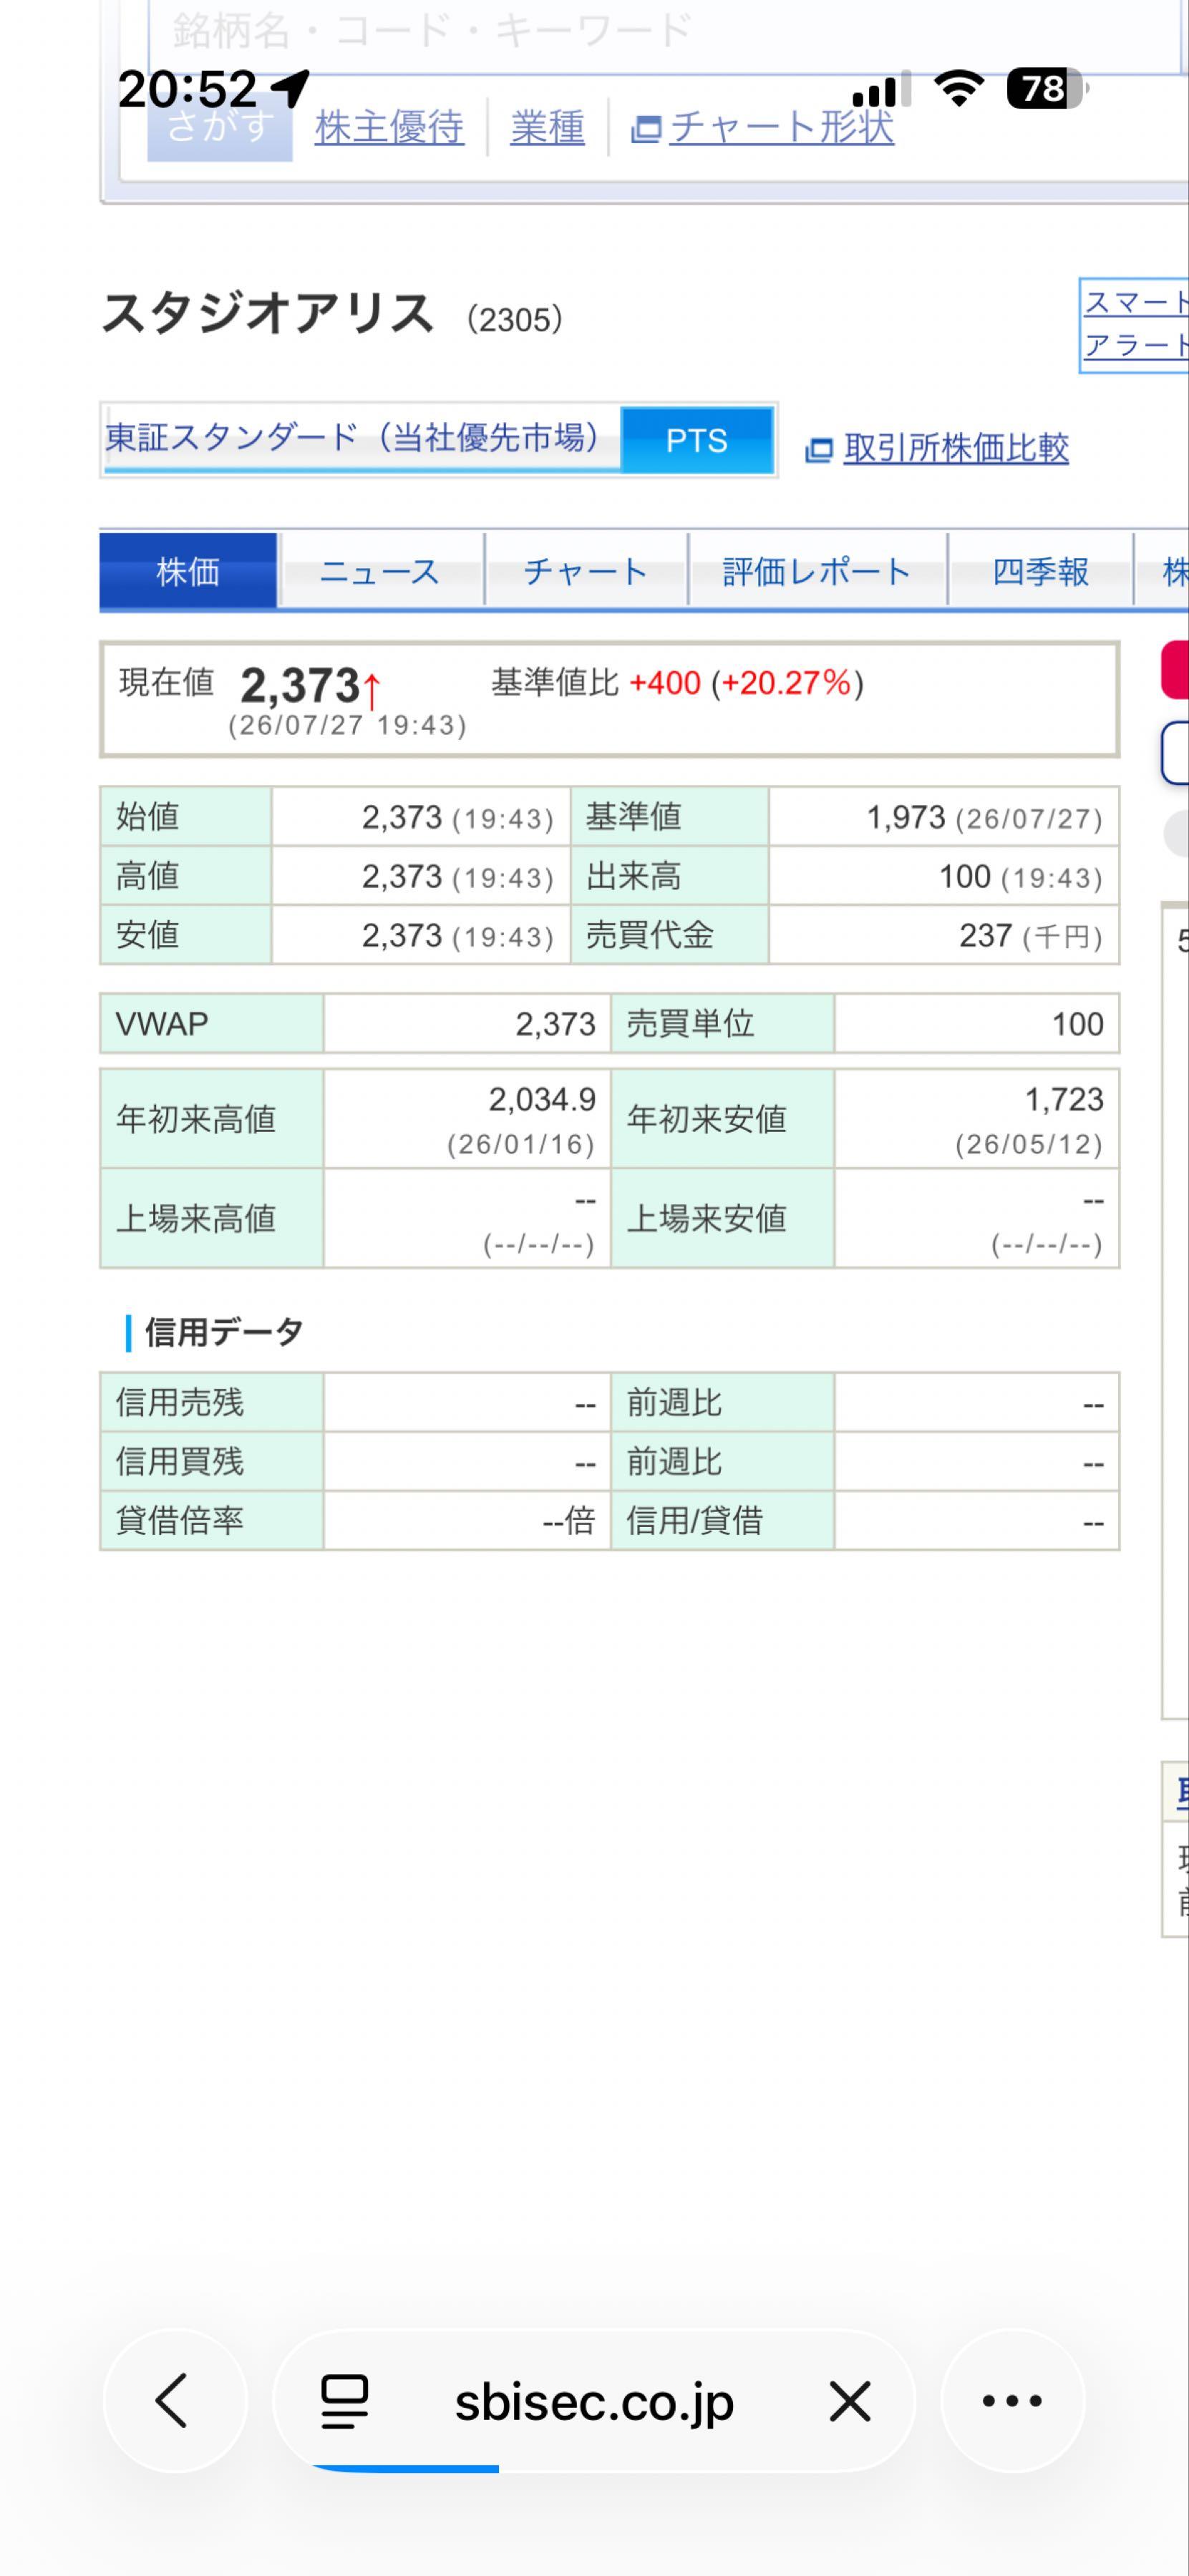Click the popup icon before チャート形状
The height and width of the screenshot is (2576, 1189).
646,130
